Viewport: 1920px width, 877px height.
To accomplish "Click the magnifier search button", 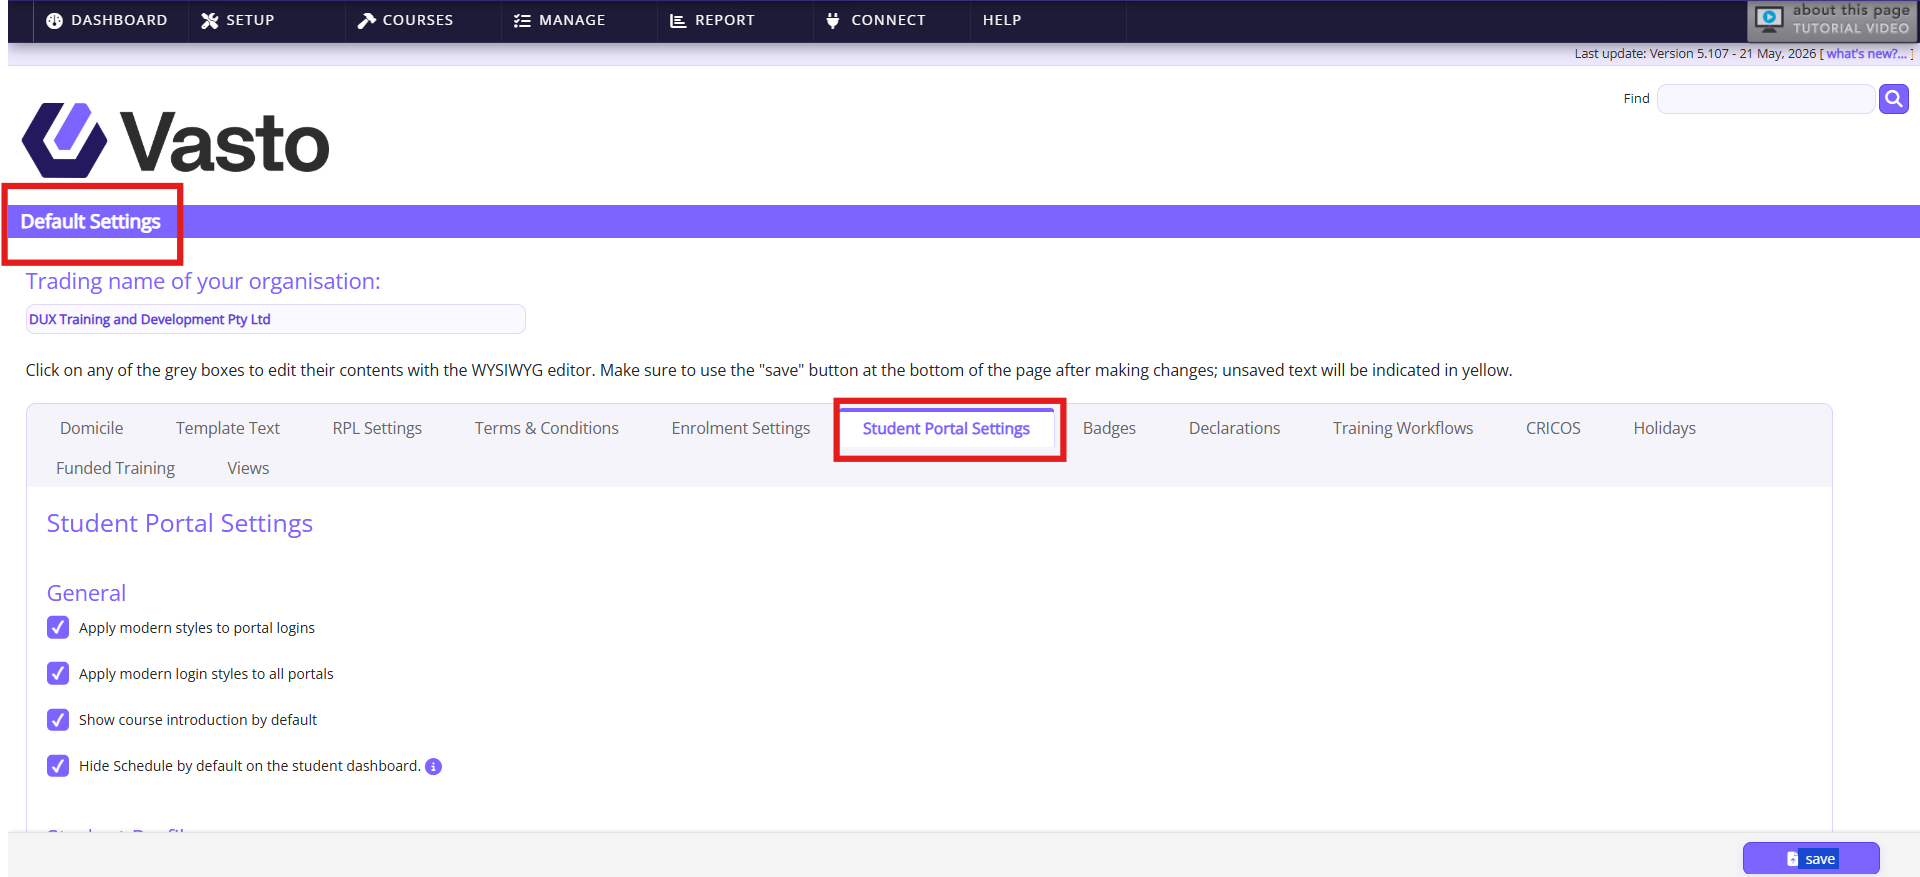I will (1894, 99).
